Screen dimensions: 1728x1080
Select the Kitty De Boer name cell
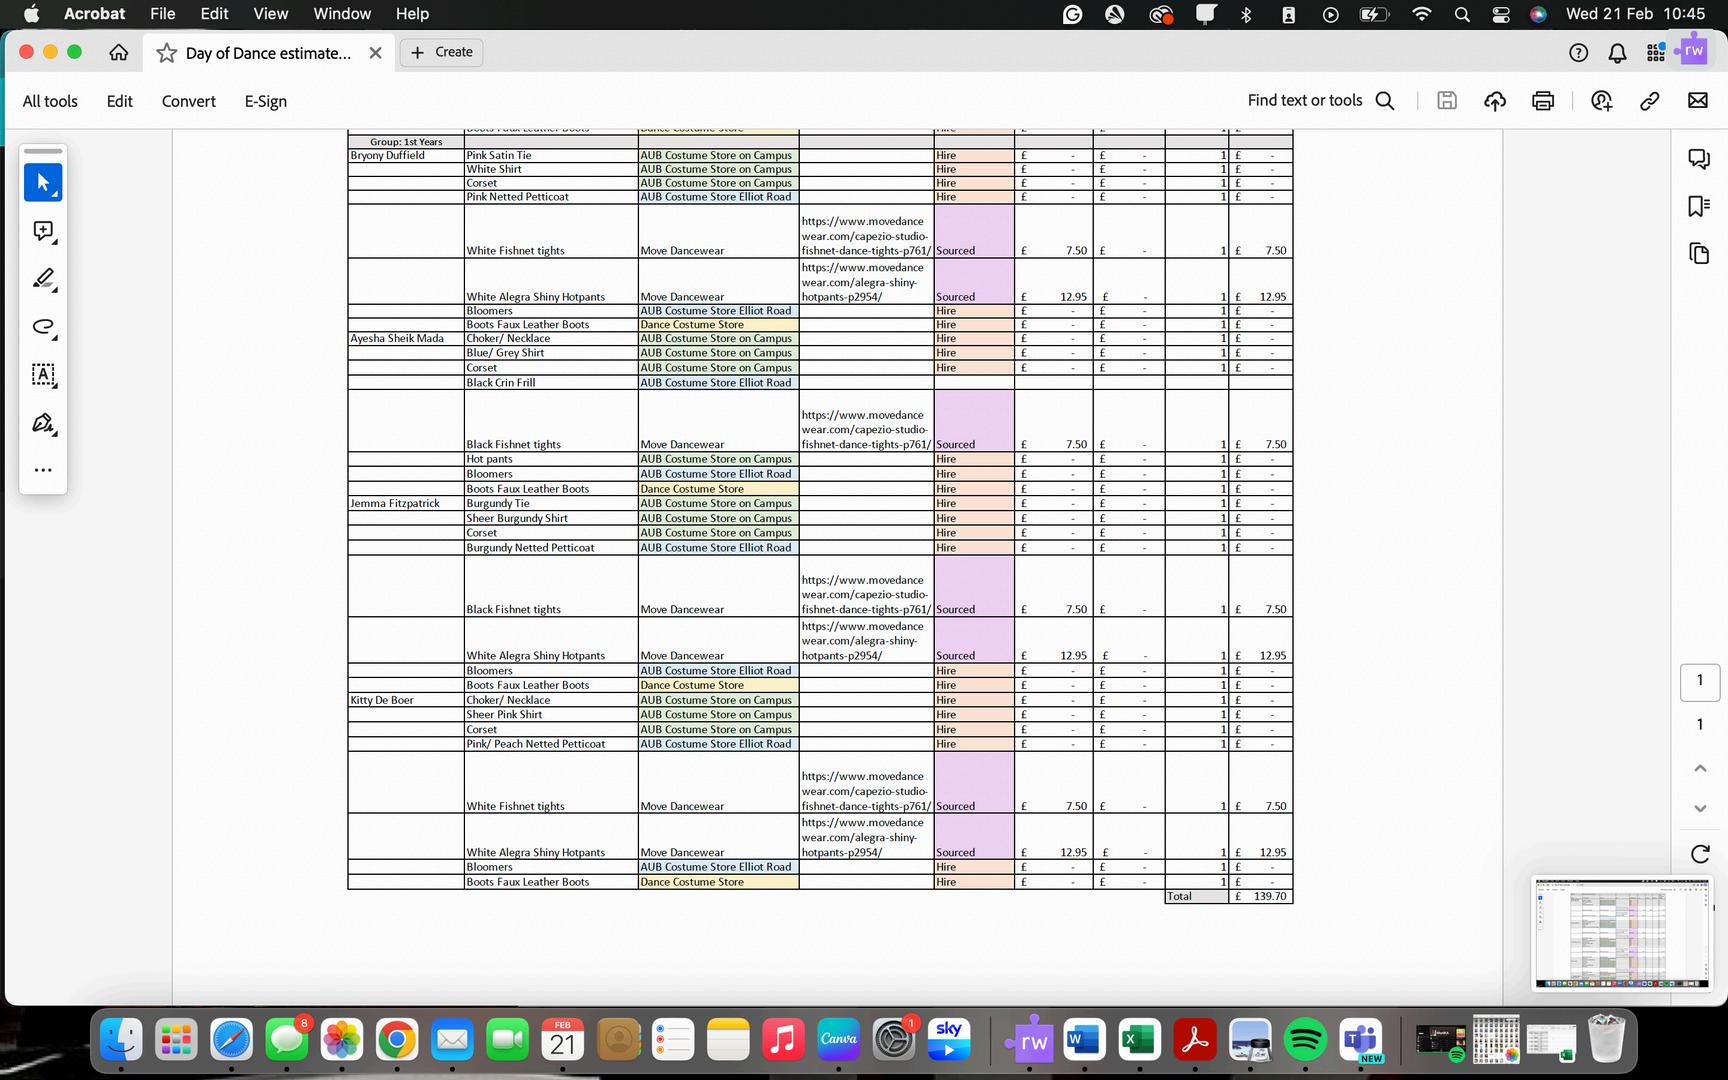[406, 701]
